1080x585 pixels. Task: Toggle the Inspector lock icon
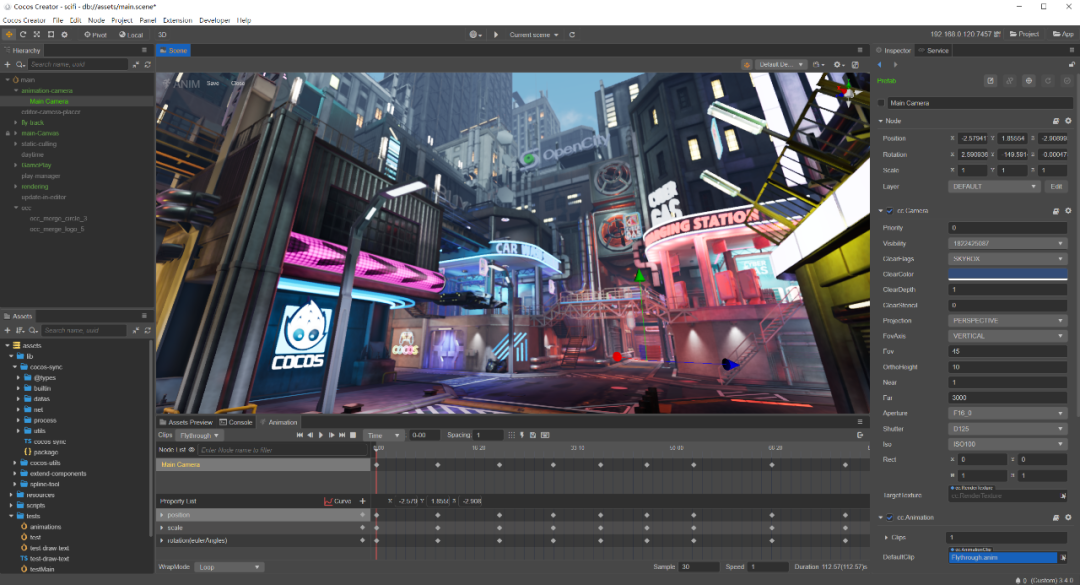(1072, 64)
